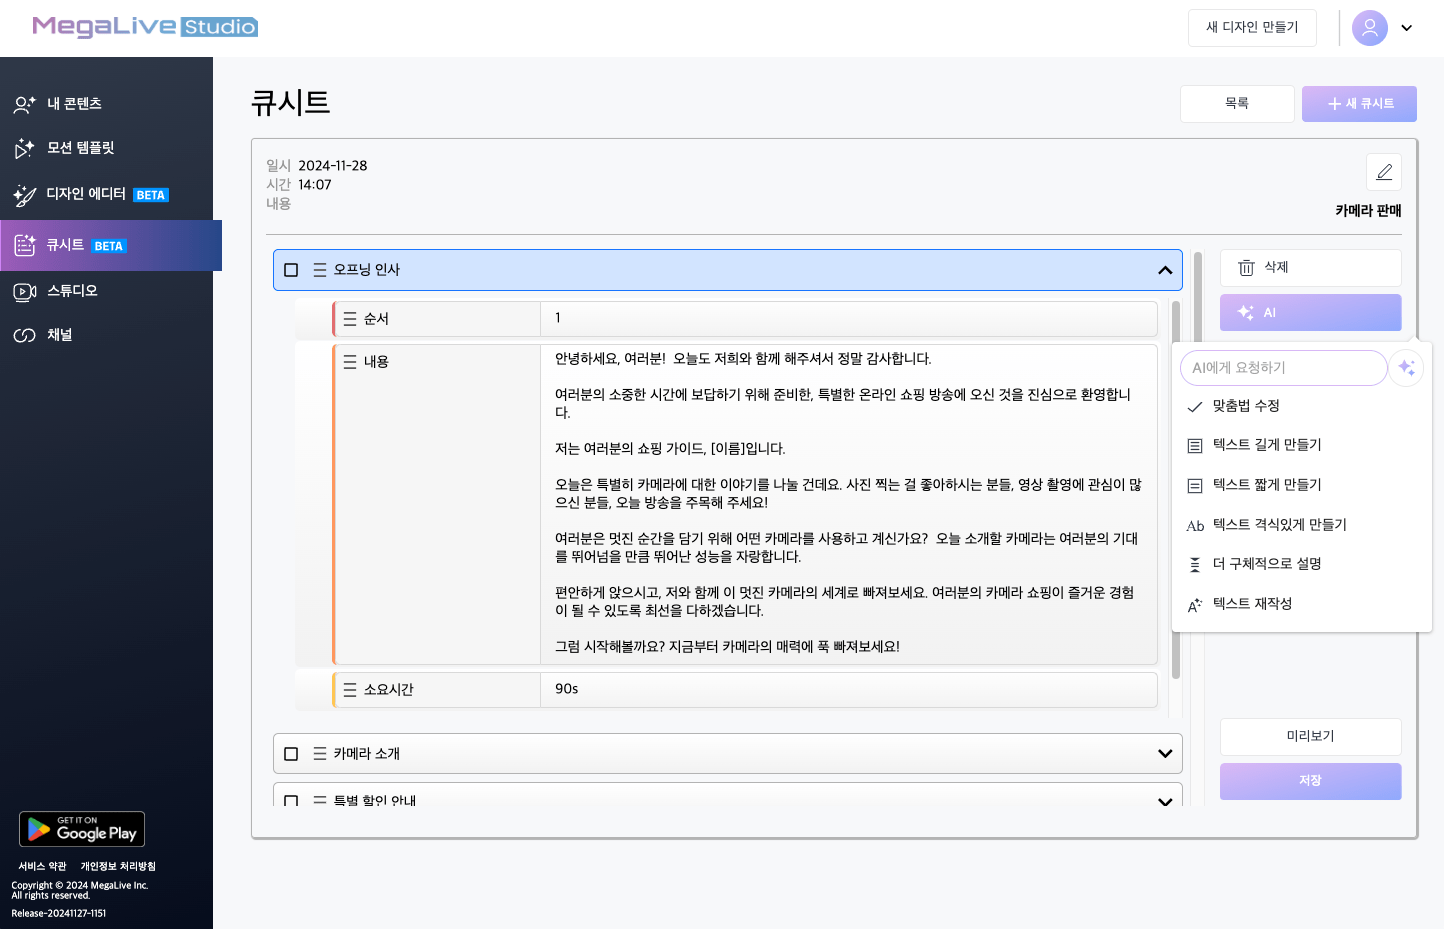The image size is (1444, 929).
Task: Click the AI에게 요청하기 input field
Action: [1282, 368]
